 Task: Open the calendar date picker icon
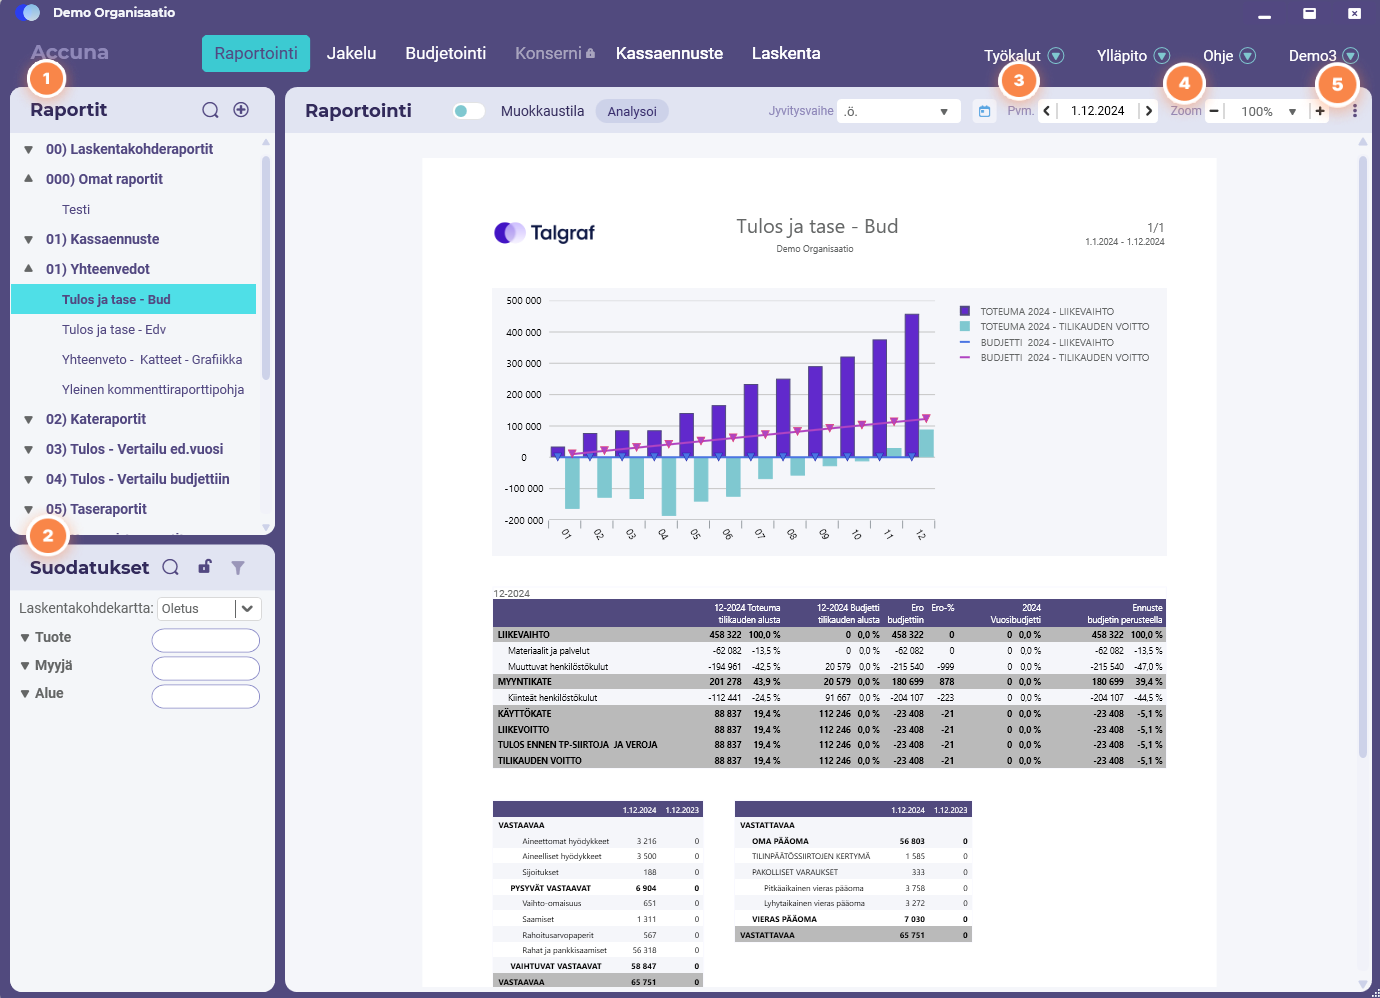985,111
